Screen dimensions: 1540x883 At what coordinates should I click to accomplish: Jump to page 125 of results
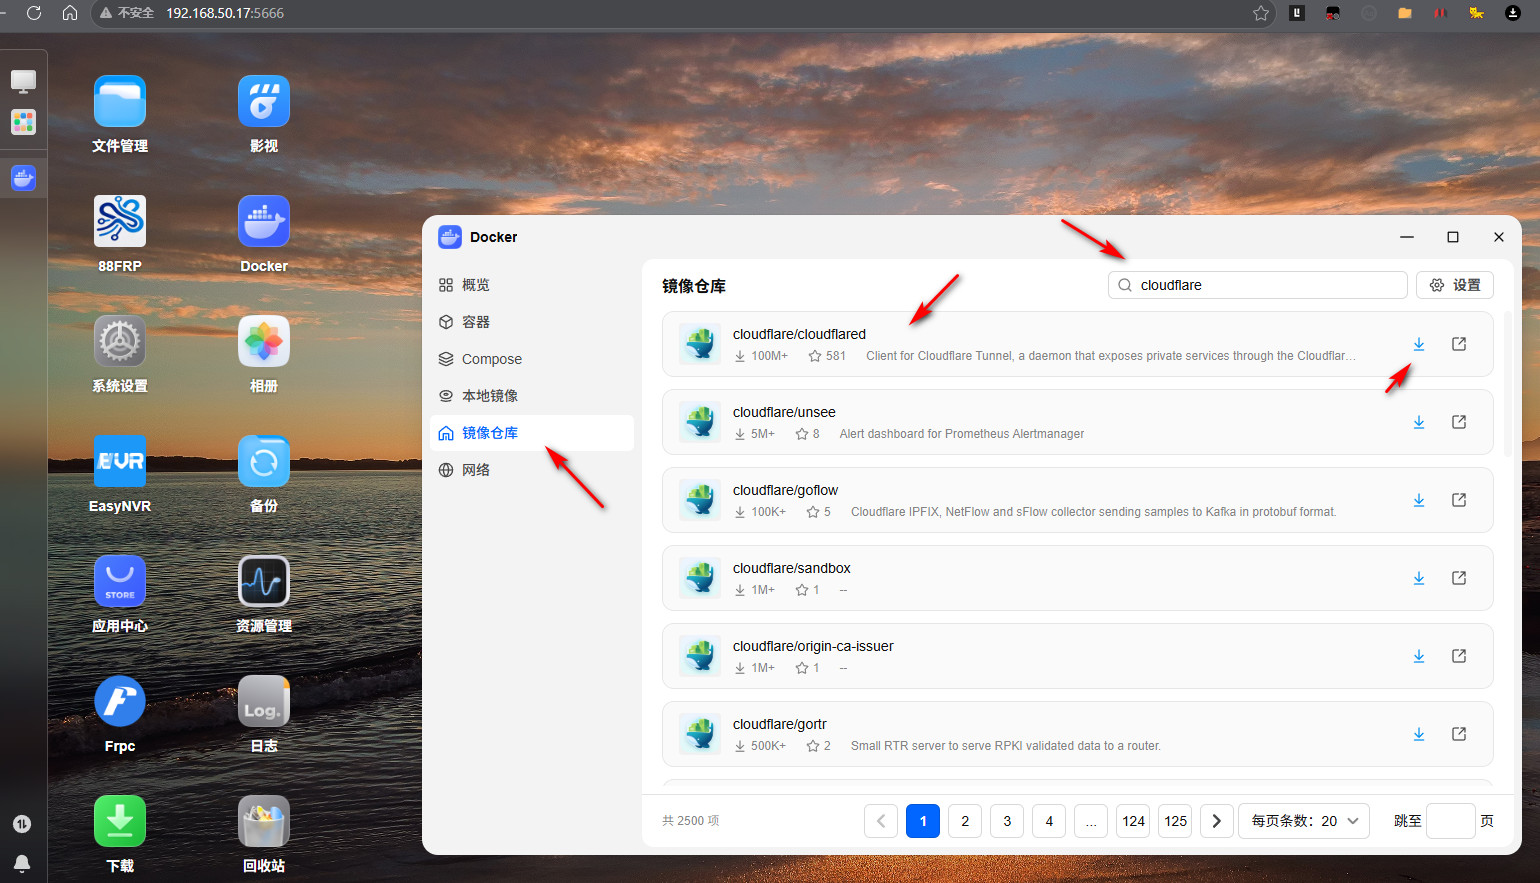tap(1175, 821)
